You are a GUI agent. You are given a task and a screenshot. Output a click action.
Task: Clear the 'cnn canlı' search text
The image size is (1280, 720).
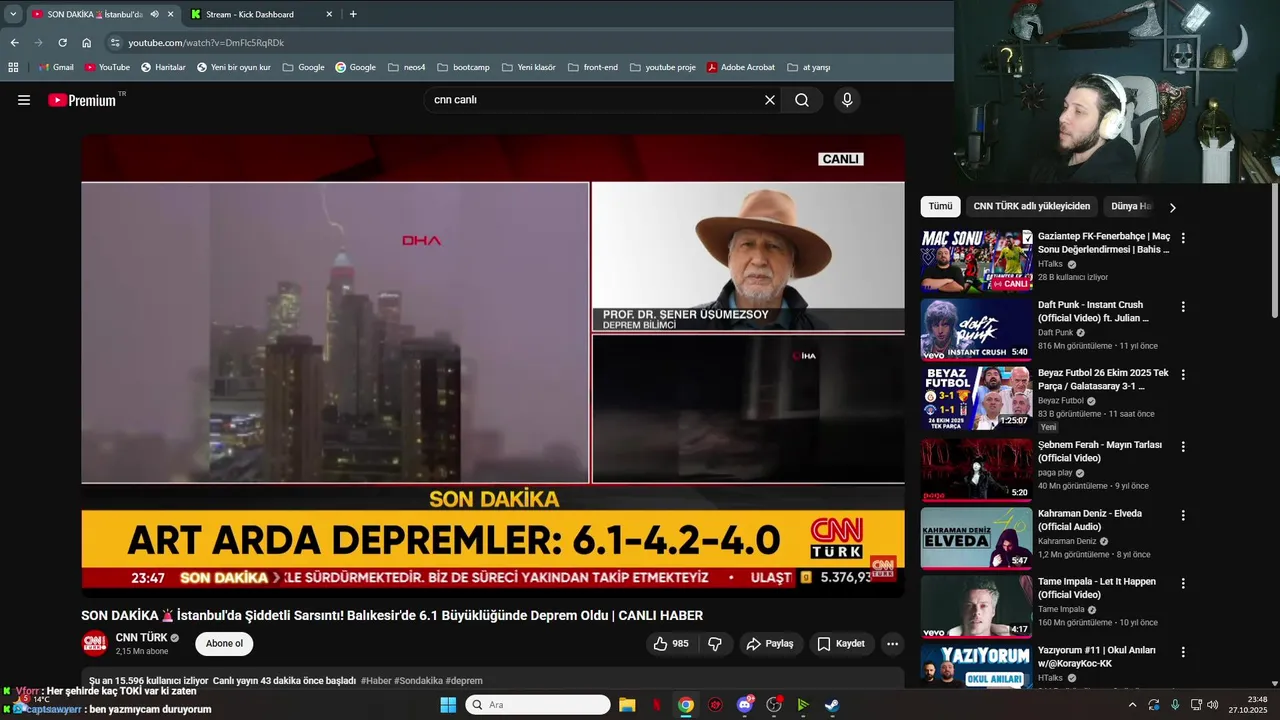click(x=770, y=100)
